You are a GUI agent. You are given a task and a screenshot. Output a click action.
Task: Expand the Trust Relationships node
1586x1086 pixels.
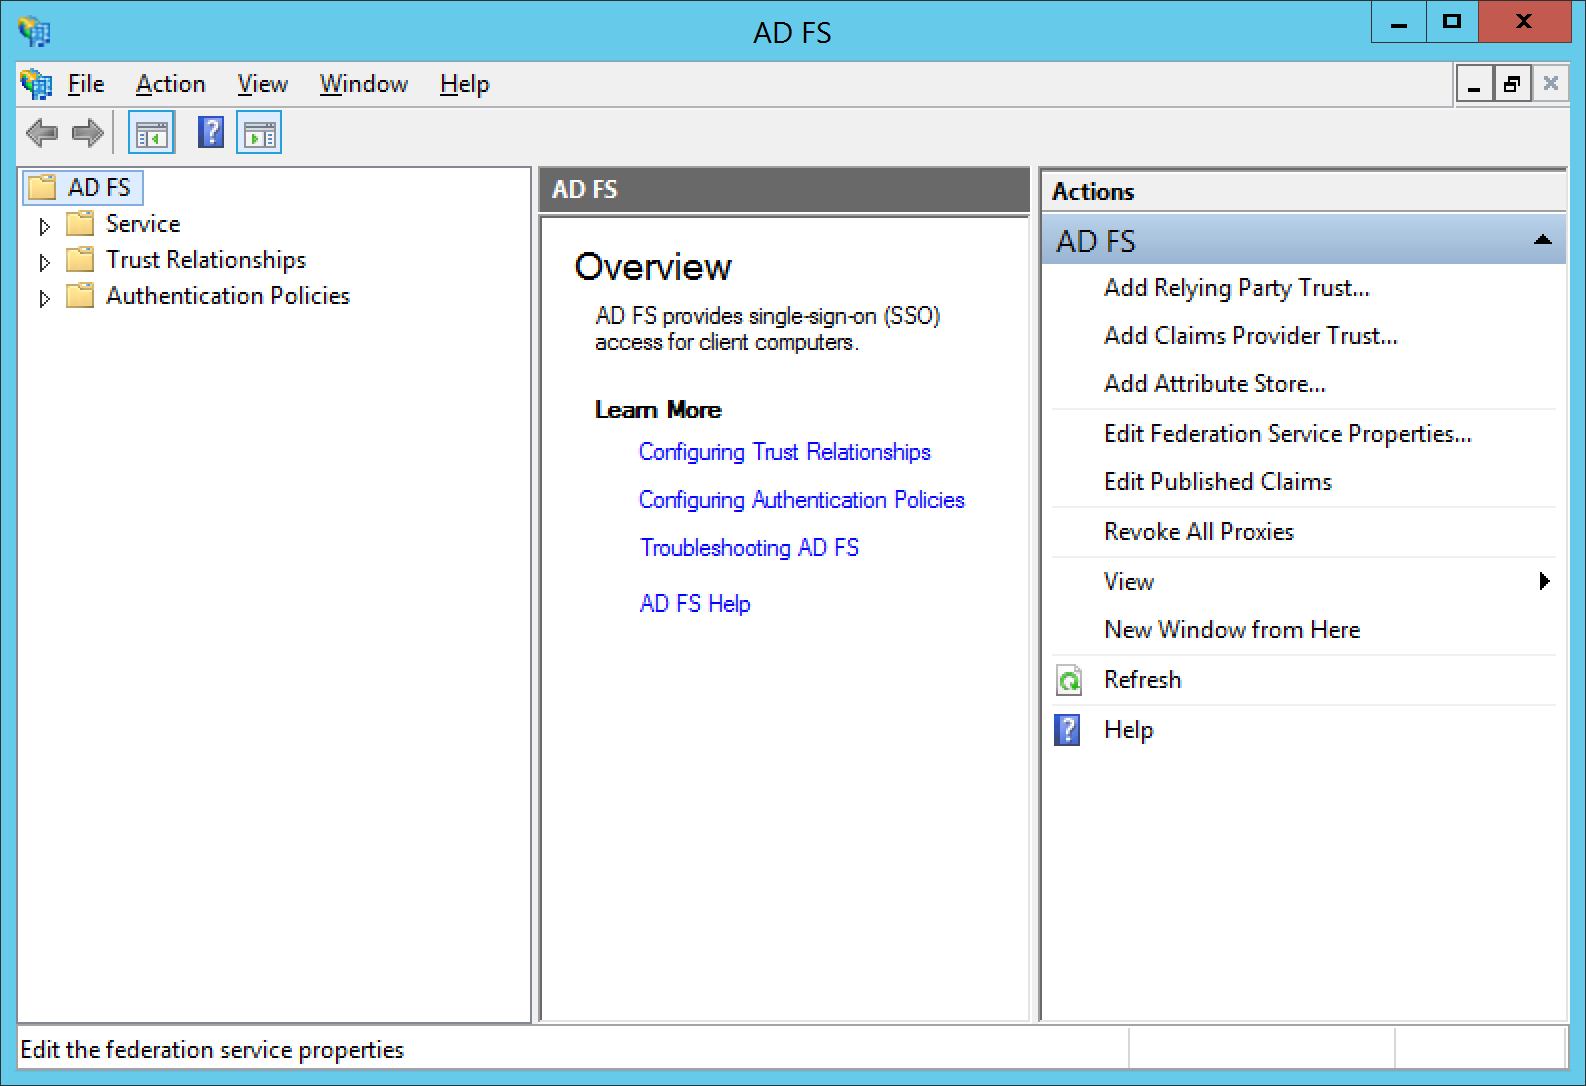[x=44, y=262]
